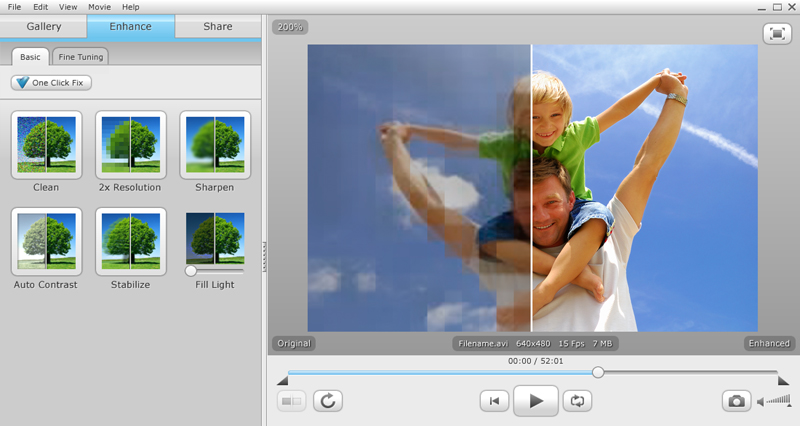Viewport: 800px width, 426px height.
Task: Open the View menu
Action: (68, 7)
